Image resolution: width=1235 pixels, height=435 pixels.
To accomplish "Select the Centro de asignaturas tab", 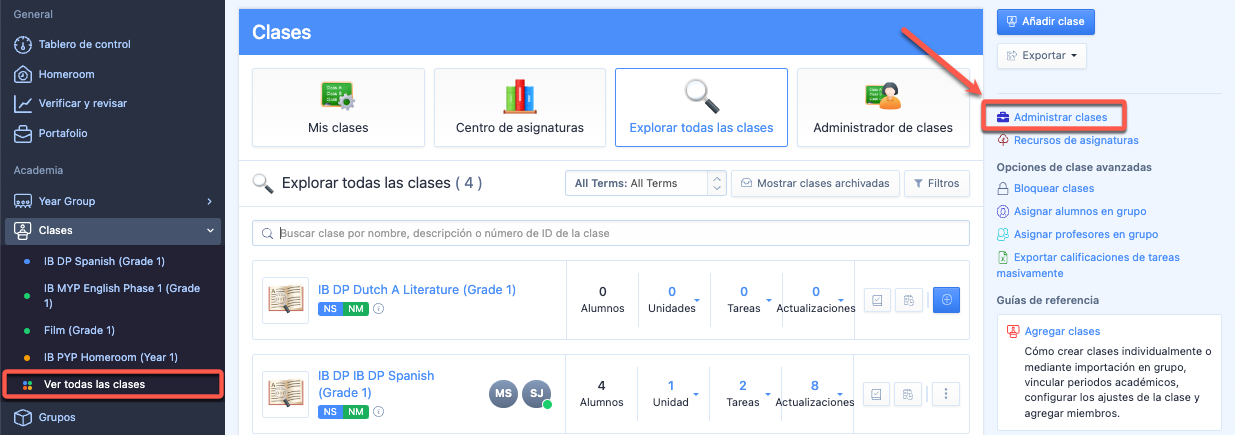I will tap(519, 108).
